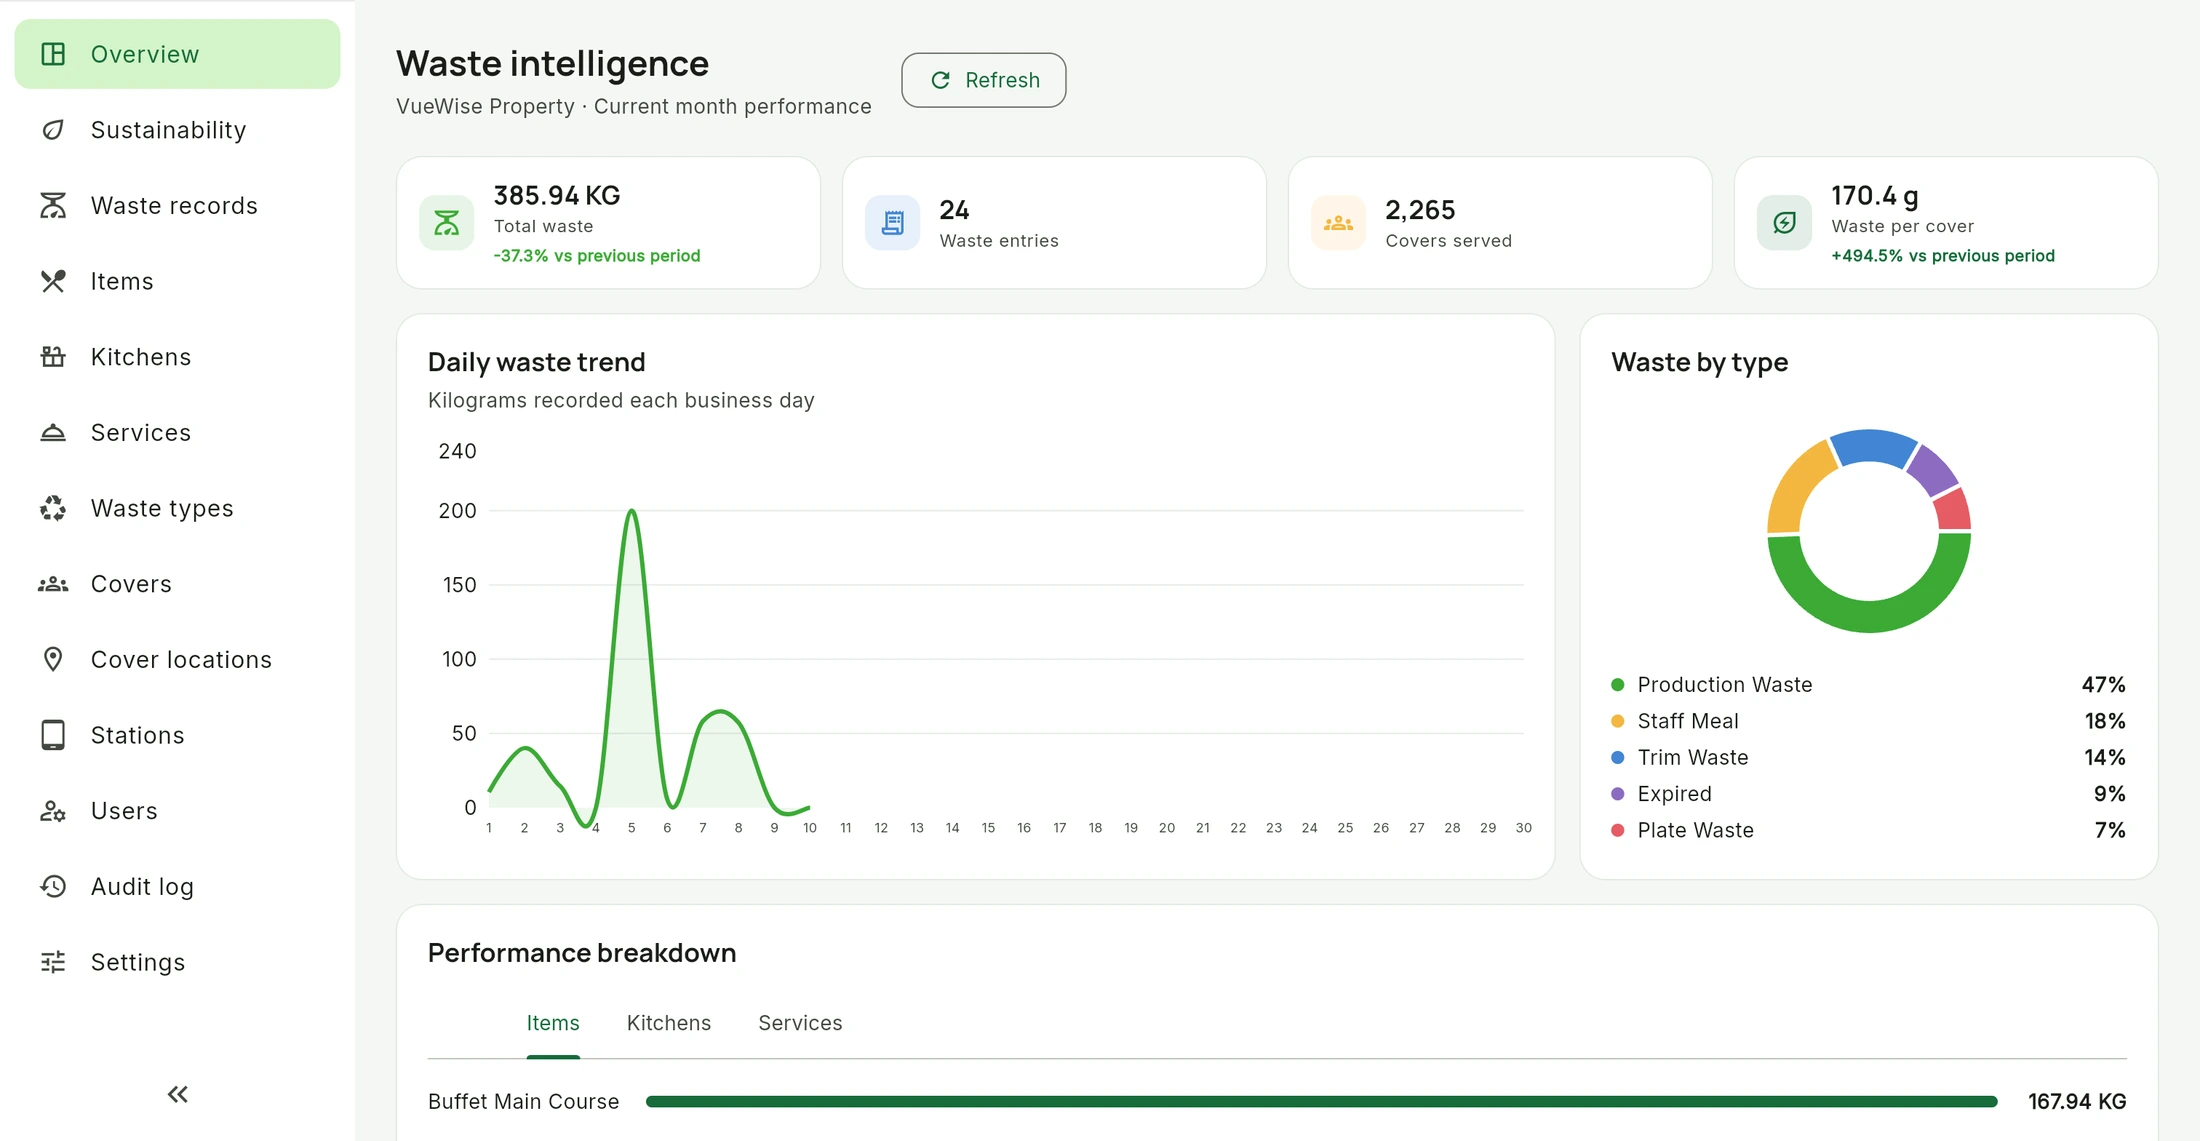The width and height of the screenshot is (2200, 1141).
Task: Switch to the Kitchens breakdown tab
Action: point(669,1023)
